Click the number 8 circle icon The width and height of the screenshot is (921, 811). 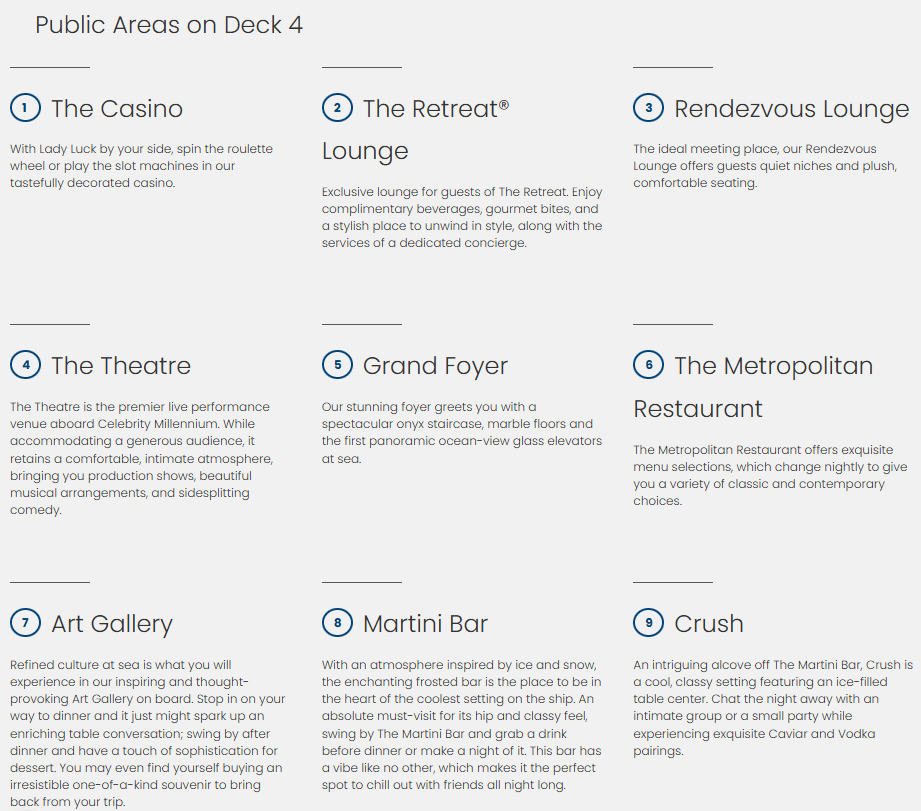(337, 623)
